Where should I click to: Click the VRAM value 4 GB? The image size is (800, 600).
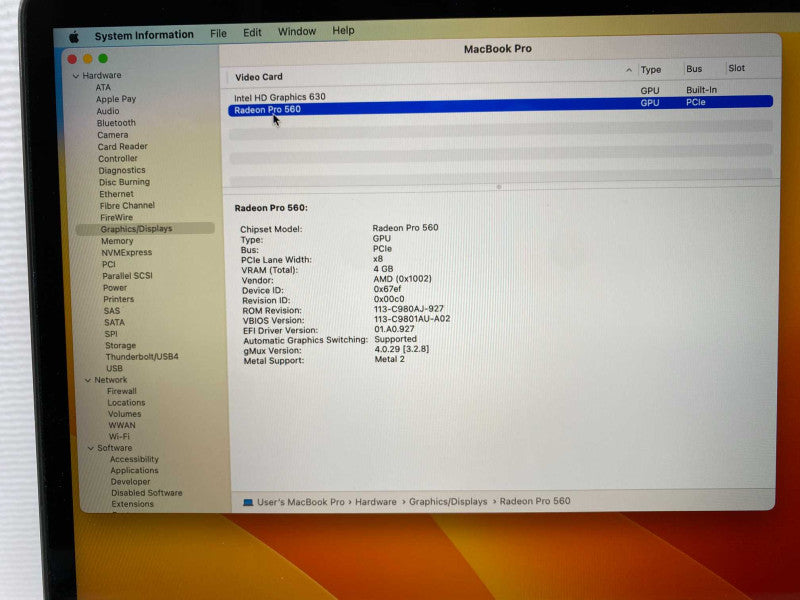383,269
